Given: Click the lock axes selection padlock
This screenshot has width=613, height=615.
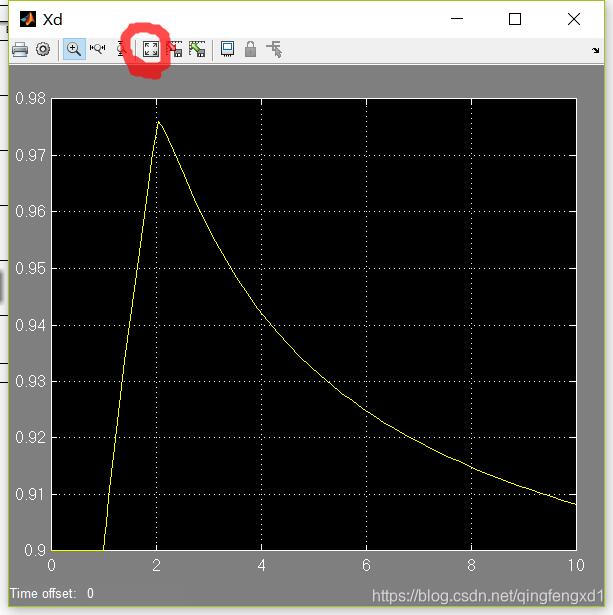Looking at the screenshot, I should tap(250, 49).
